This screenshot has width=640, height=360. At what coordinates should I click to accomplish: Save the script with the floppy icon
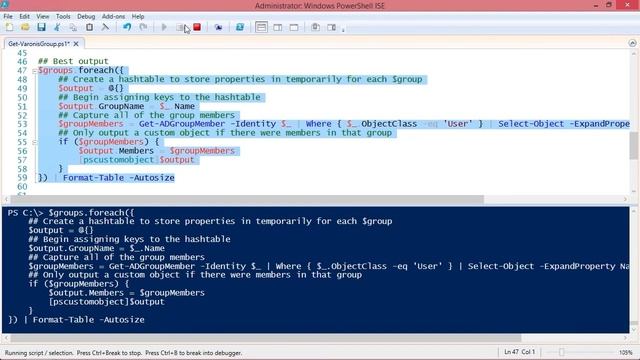[41, 27]
